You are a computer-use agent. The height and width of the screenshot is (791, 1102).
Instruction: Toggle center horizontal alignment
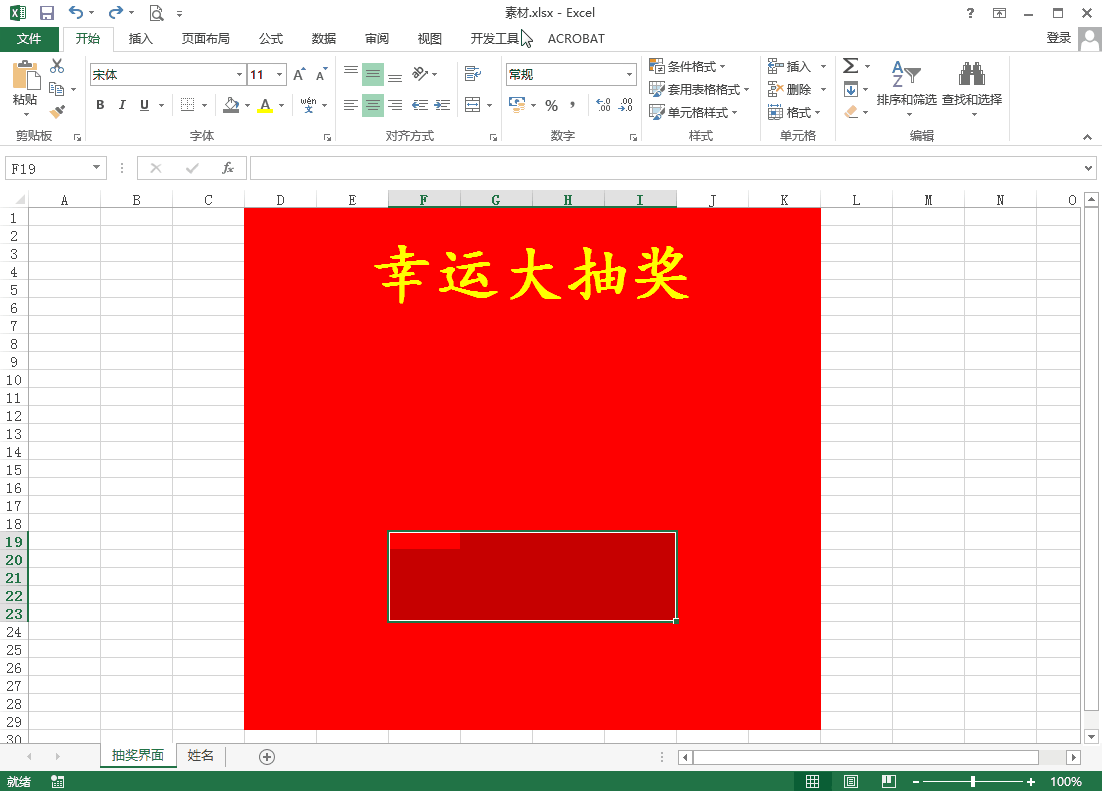point(372,105)
